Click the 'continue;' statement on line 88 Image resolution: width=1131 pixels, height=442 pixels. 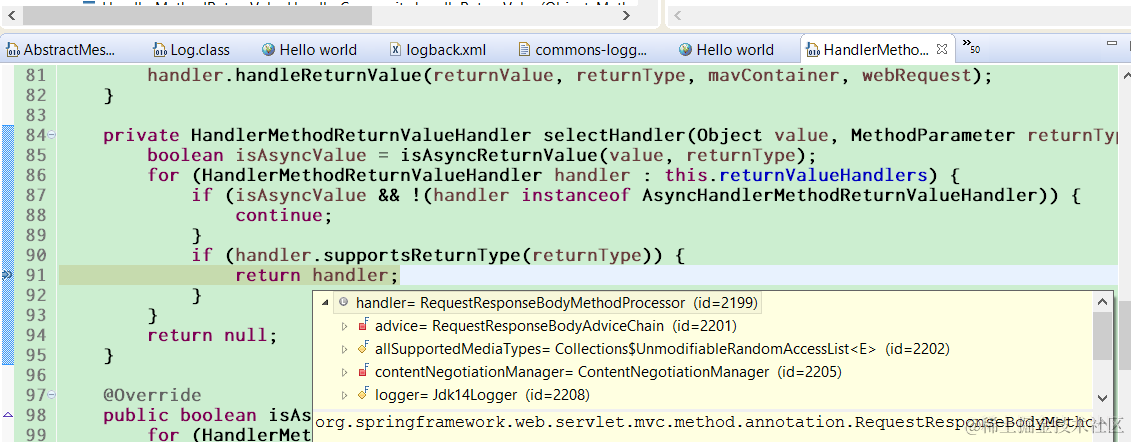284,215
